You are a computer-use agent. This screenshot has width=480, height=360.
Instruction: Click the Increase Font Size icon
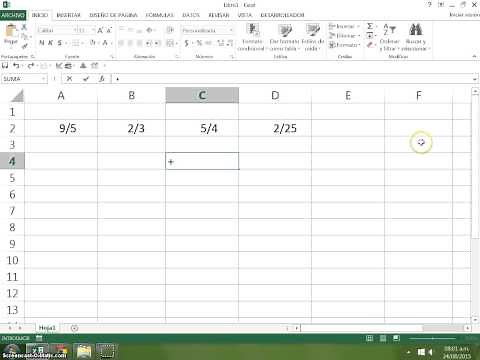(100, 31)
